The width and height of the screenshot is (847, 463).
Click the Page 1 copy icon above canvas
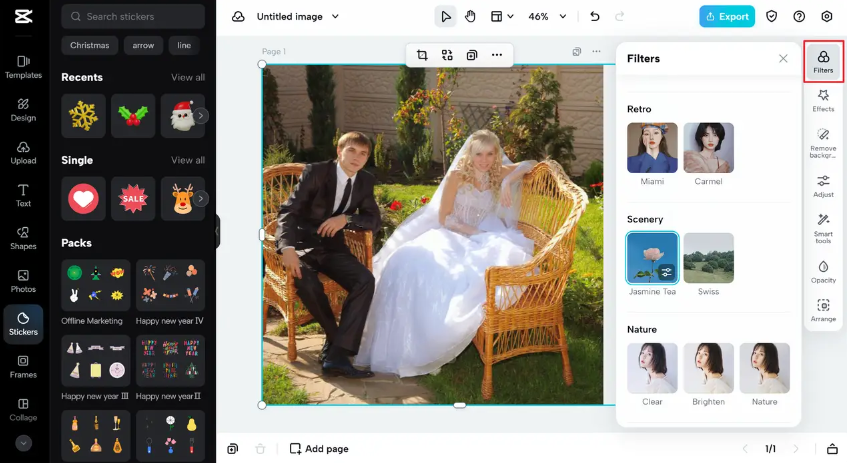point(577,52)
